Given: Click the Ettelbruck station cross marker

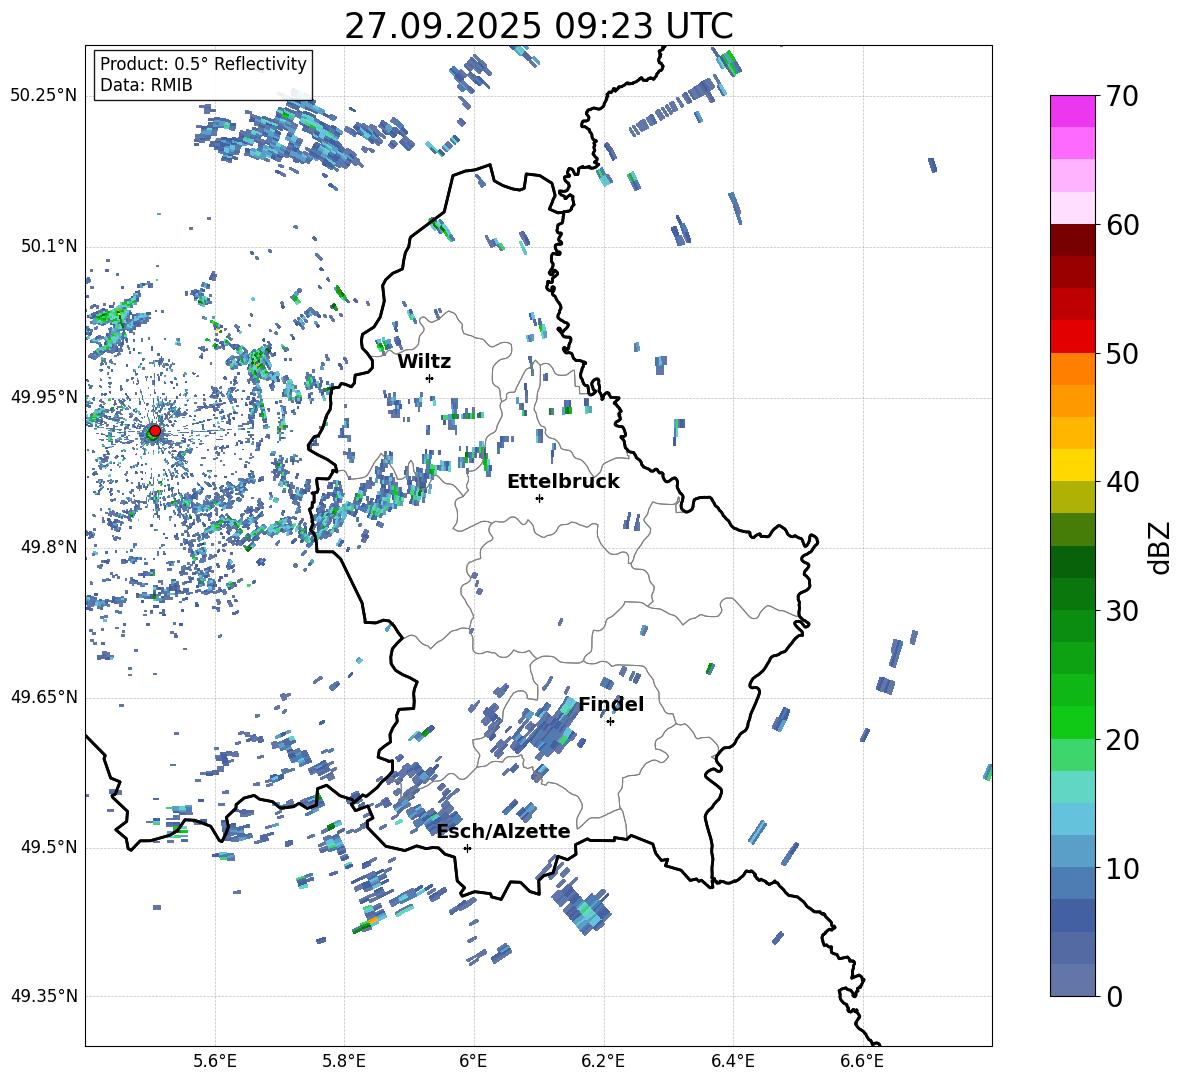Looking at the screenshot, I should 539,498.
